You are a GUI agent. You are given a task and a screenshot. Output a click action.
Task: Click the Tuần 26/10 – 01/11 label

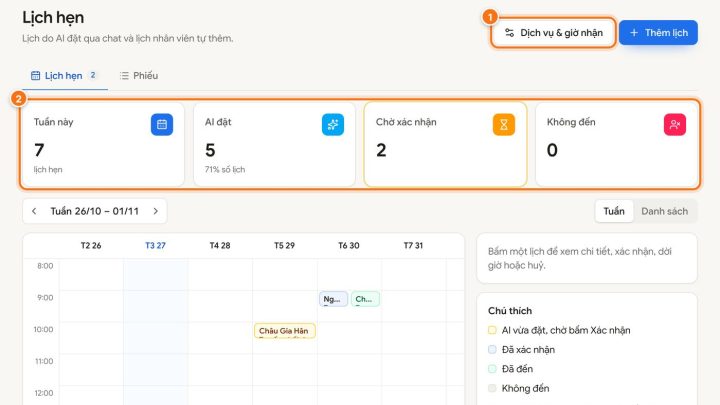click(x=95, y=211)
